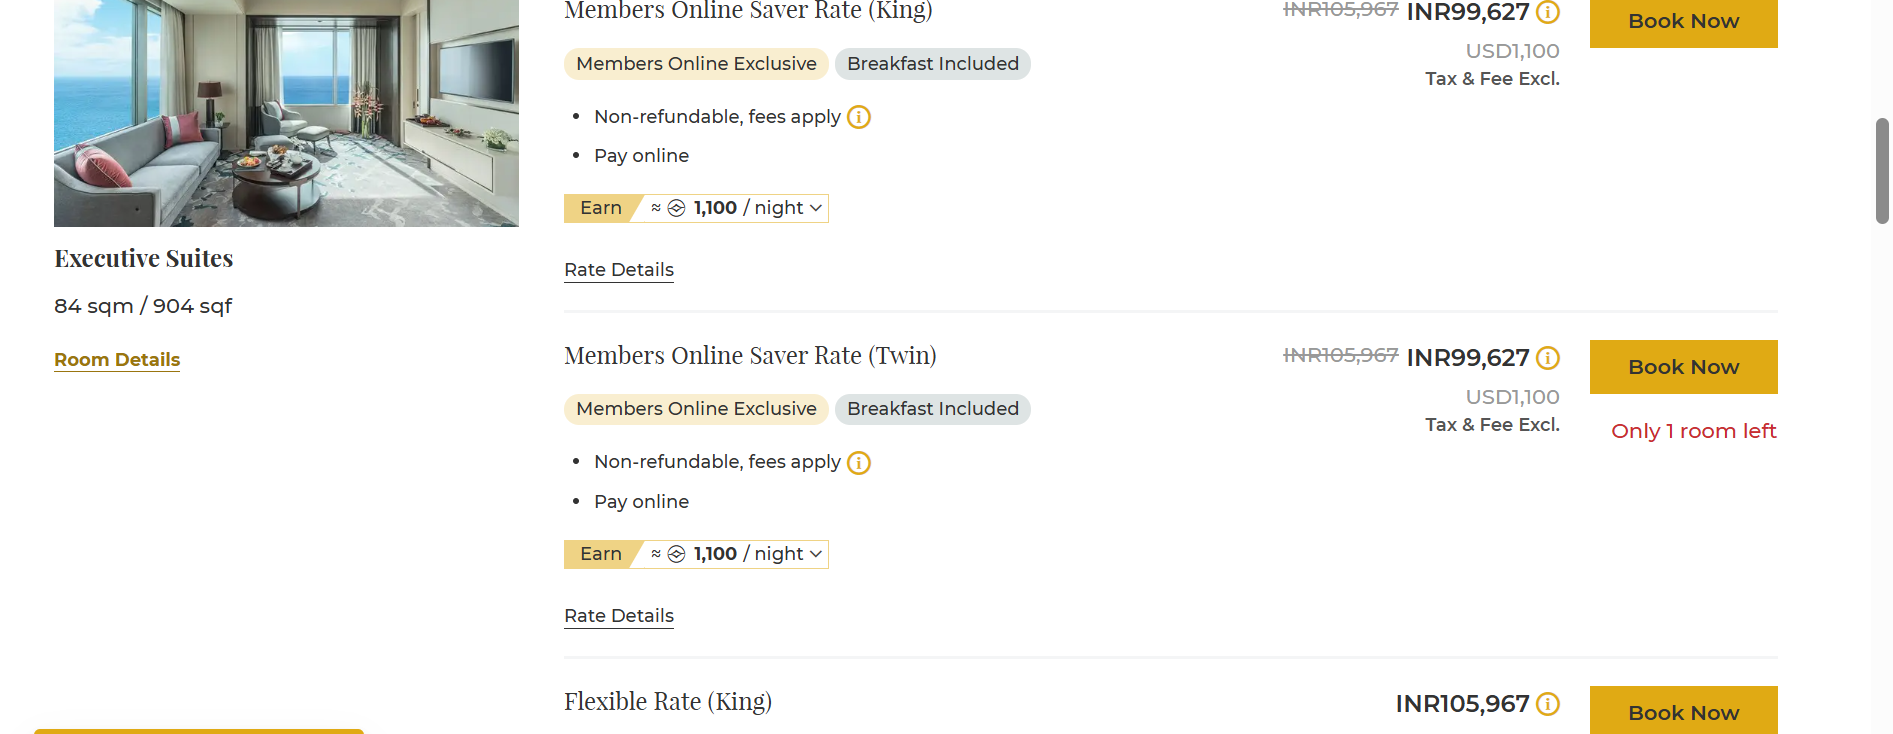Open Rate Details for King Saver rate

coord(619,270)
